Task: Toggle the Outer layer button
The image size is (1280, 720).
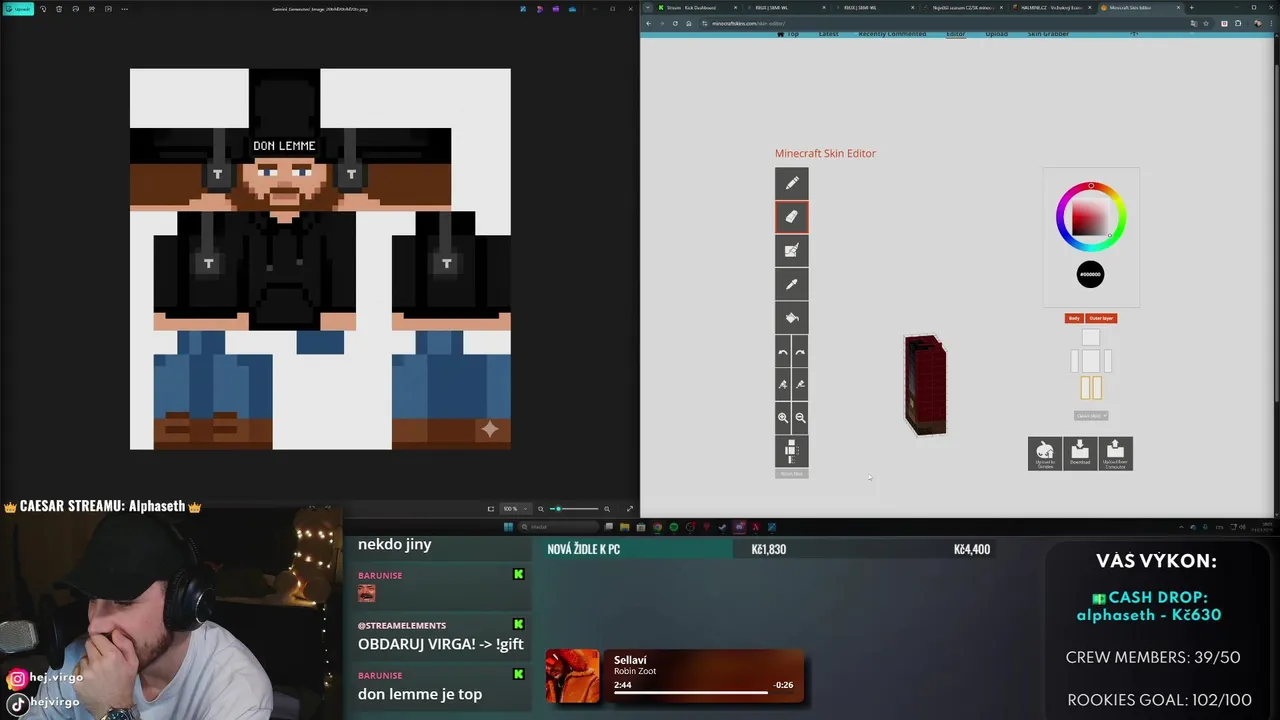Action: [x=1101, y=318]
